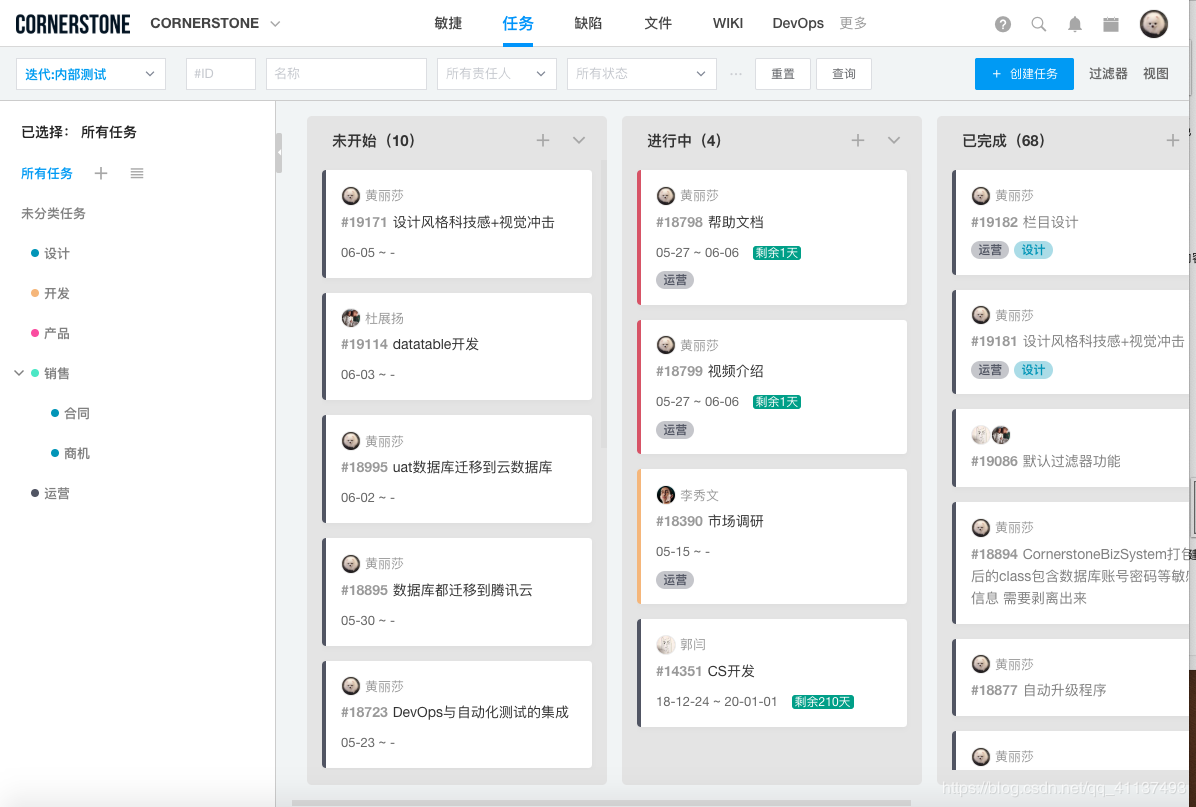This screenshot has width=1196, height=807.
Task: Select the 运营 category in sidebar
Action: [x=56, y=494]
